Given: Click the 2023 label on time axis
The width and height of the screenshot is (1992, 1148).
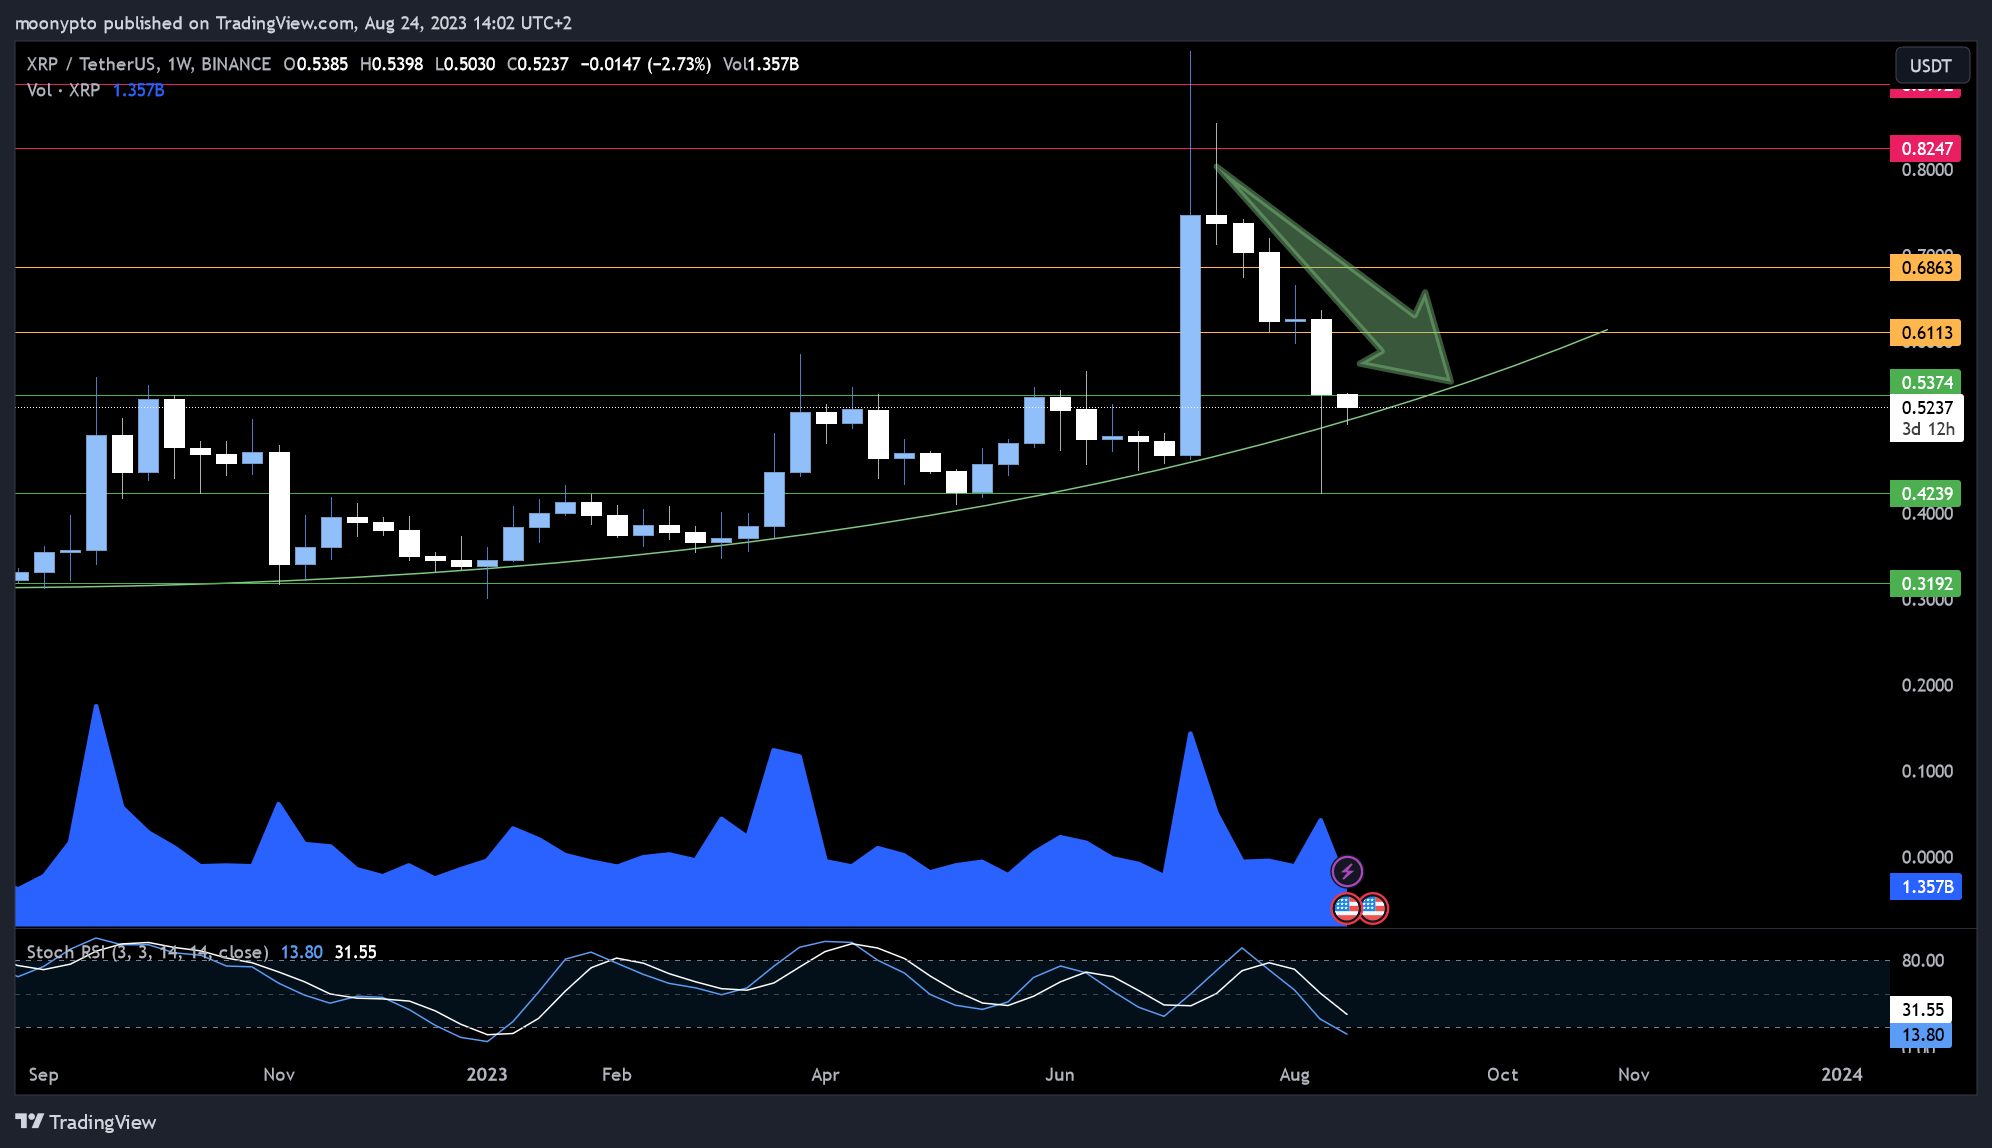Looking at the screenshot, I should coord(487,1074).
